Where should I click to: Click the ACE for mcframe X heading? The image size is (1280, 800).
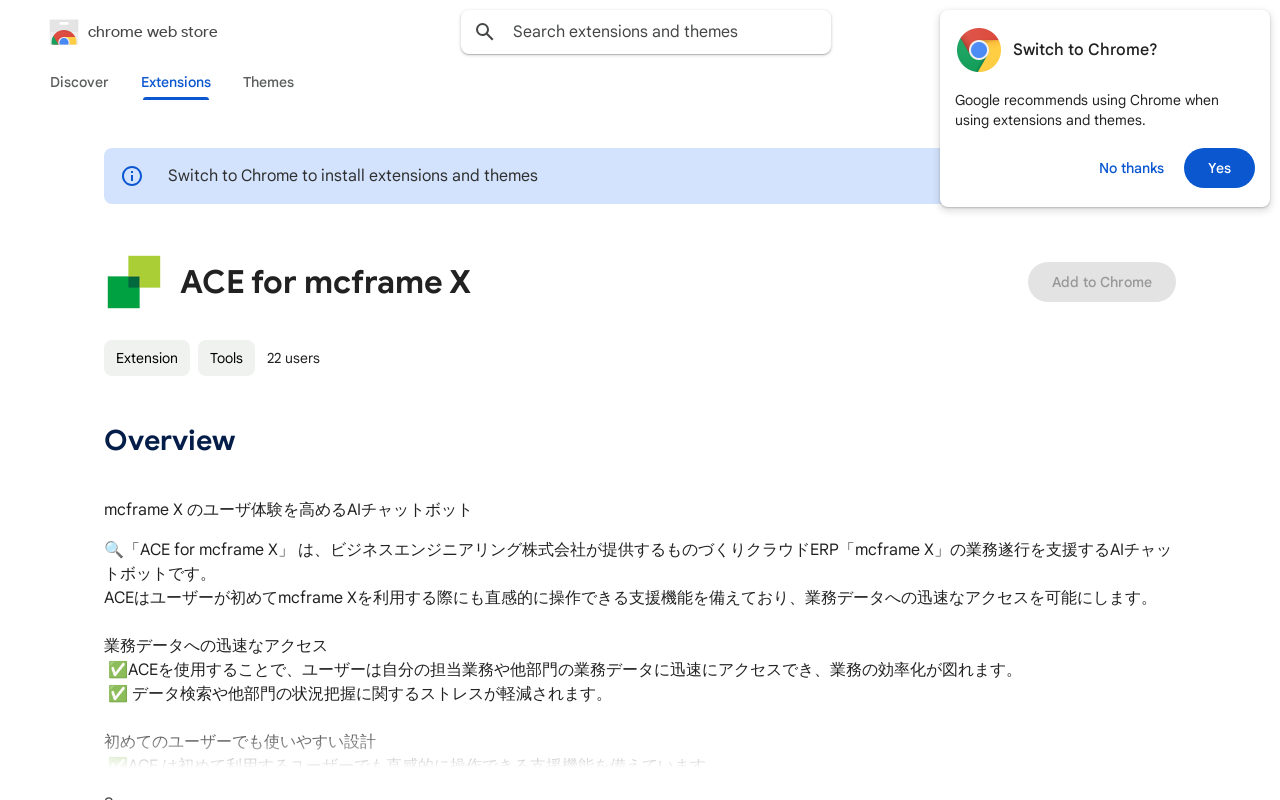[325, 282]
